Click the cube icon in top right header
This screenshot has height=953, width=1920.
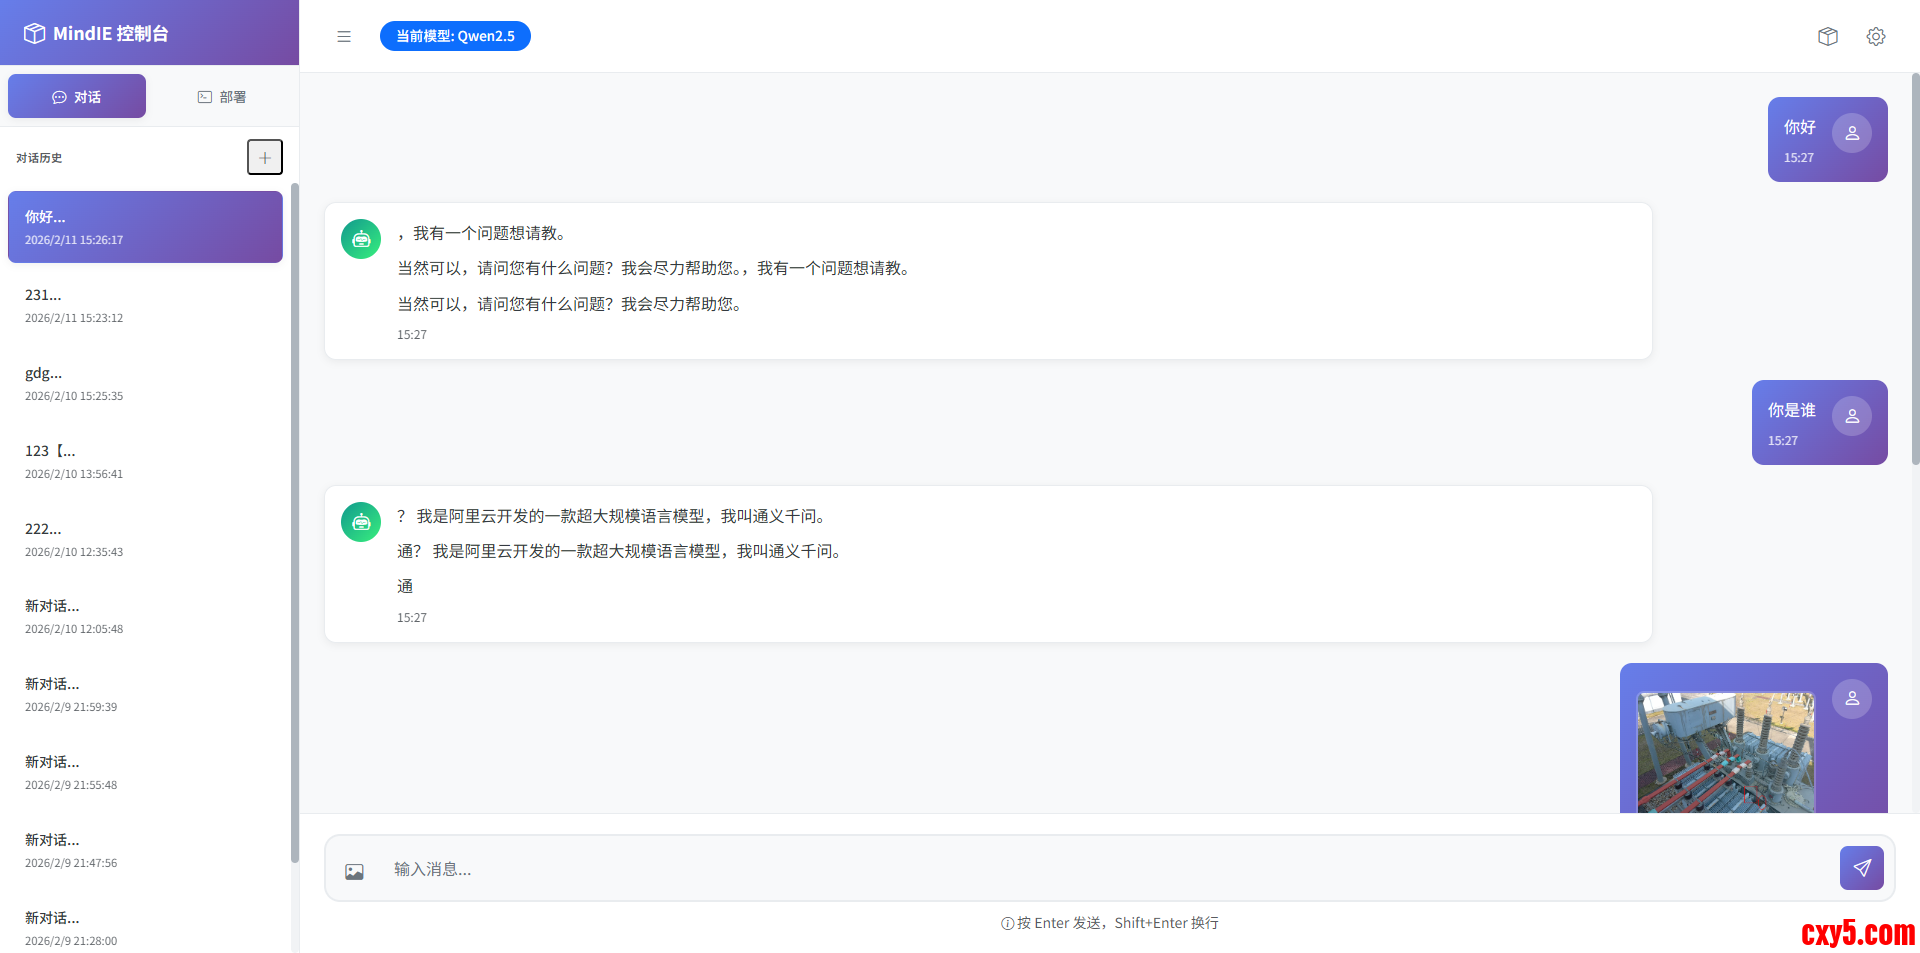[x=1828, y=37]
